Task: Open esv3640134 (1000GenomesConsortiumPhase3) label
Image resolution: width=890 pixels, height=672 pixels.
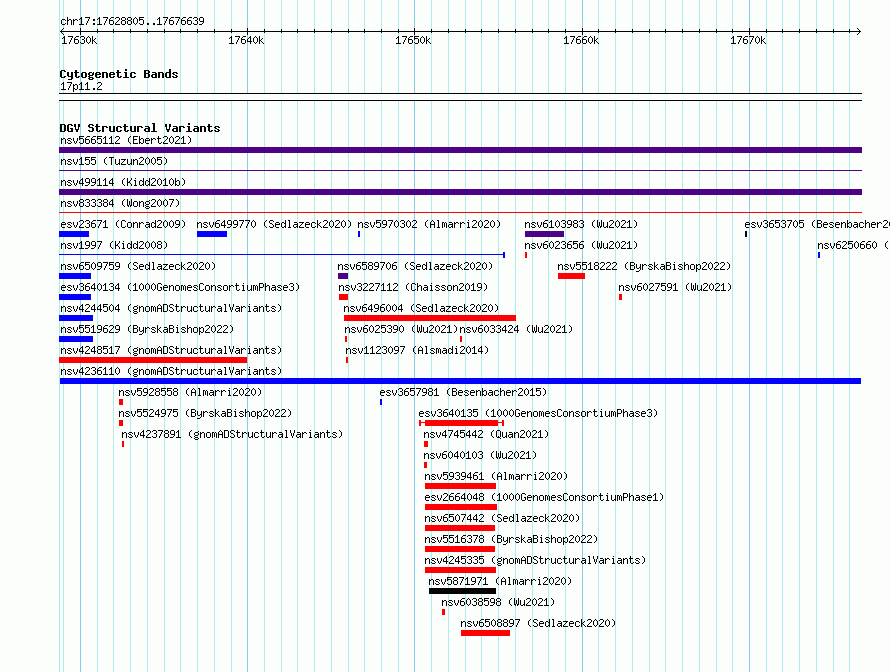Action: pyautogui.click(x=180, y=287)
